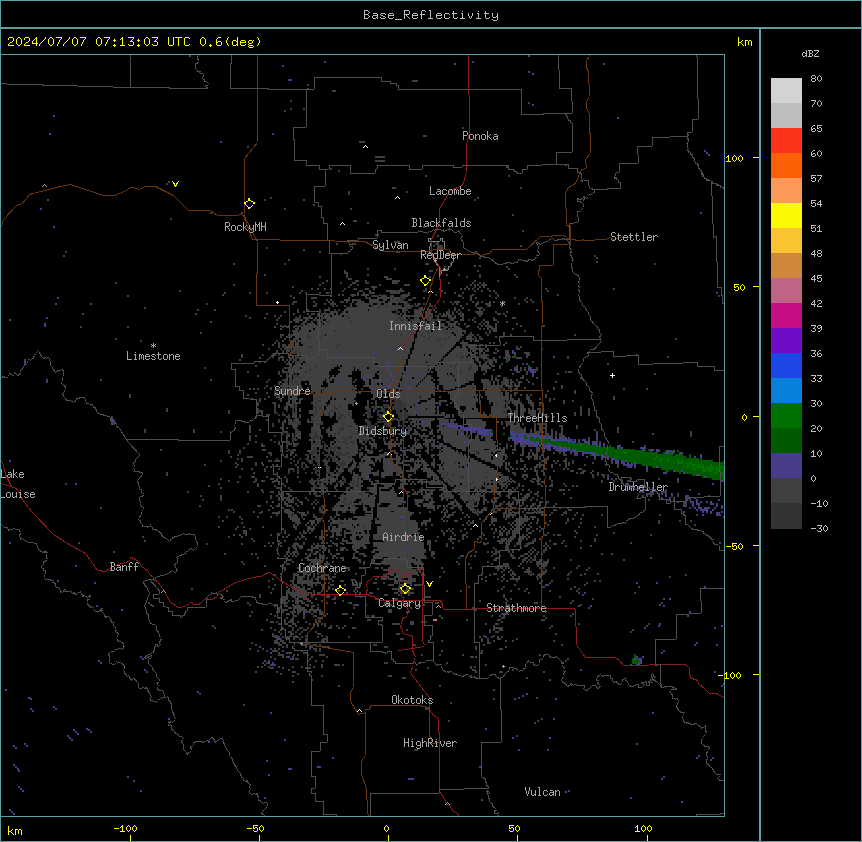
Task: Click the Blackfalds label
Action: click(441, 223)
